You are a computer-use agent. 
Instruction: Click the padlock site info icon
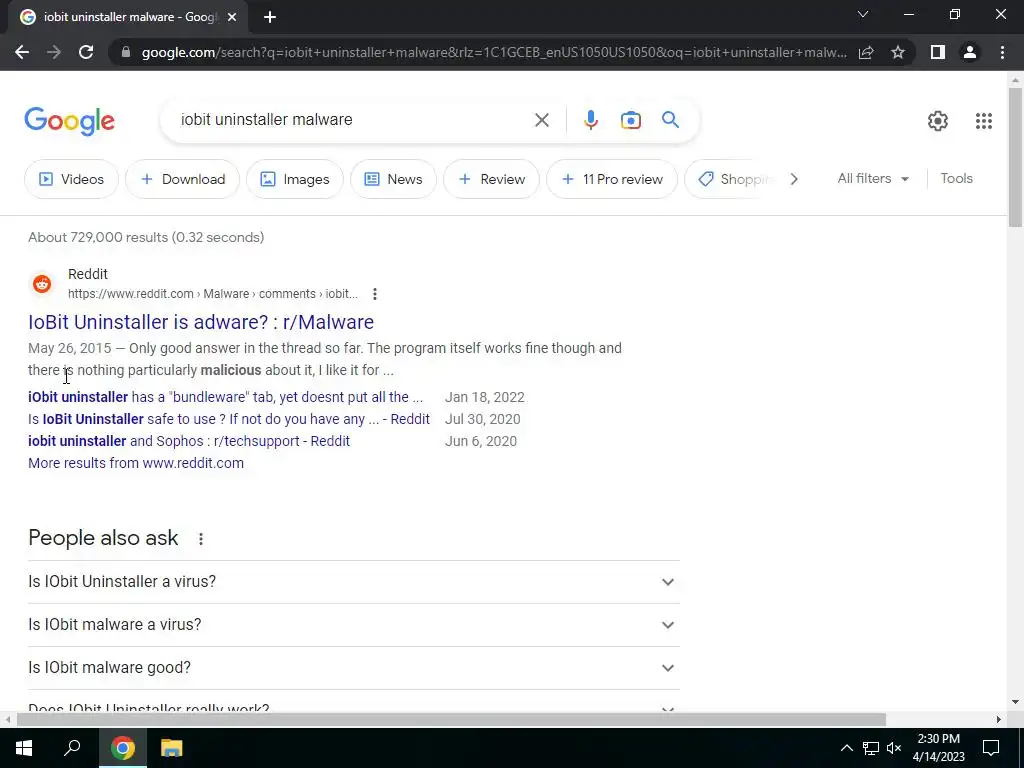pos(126,52)
